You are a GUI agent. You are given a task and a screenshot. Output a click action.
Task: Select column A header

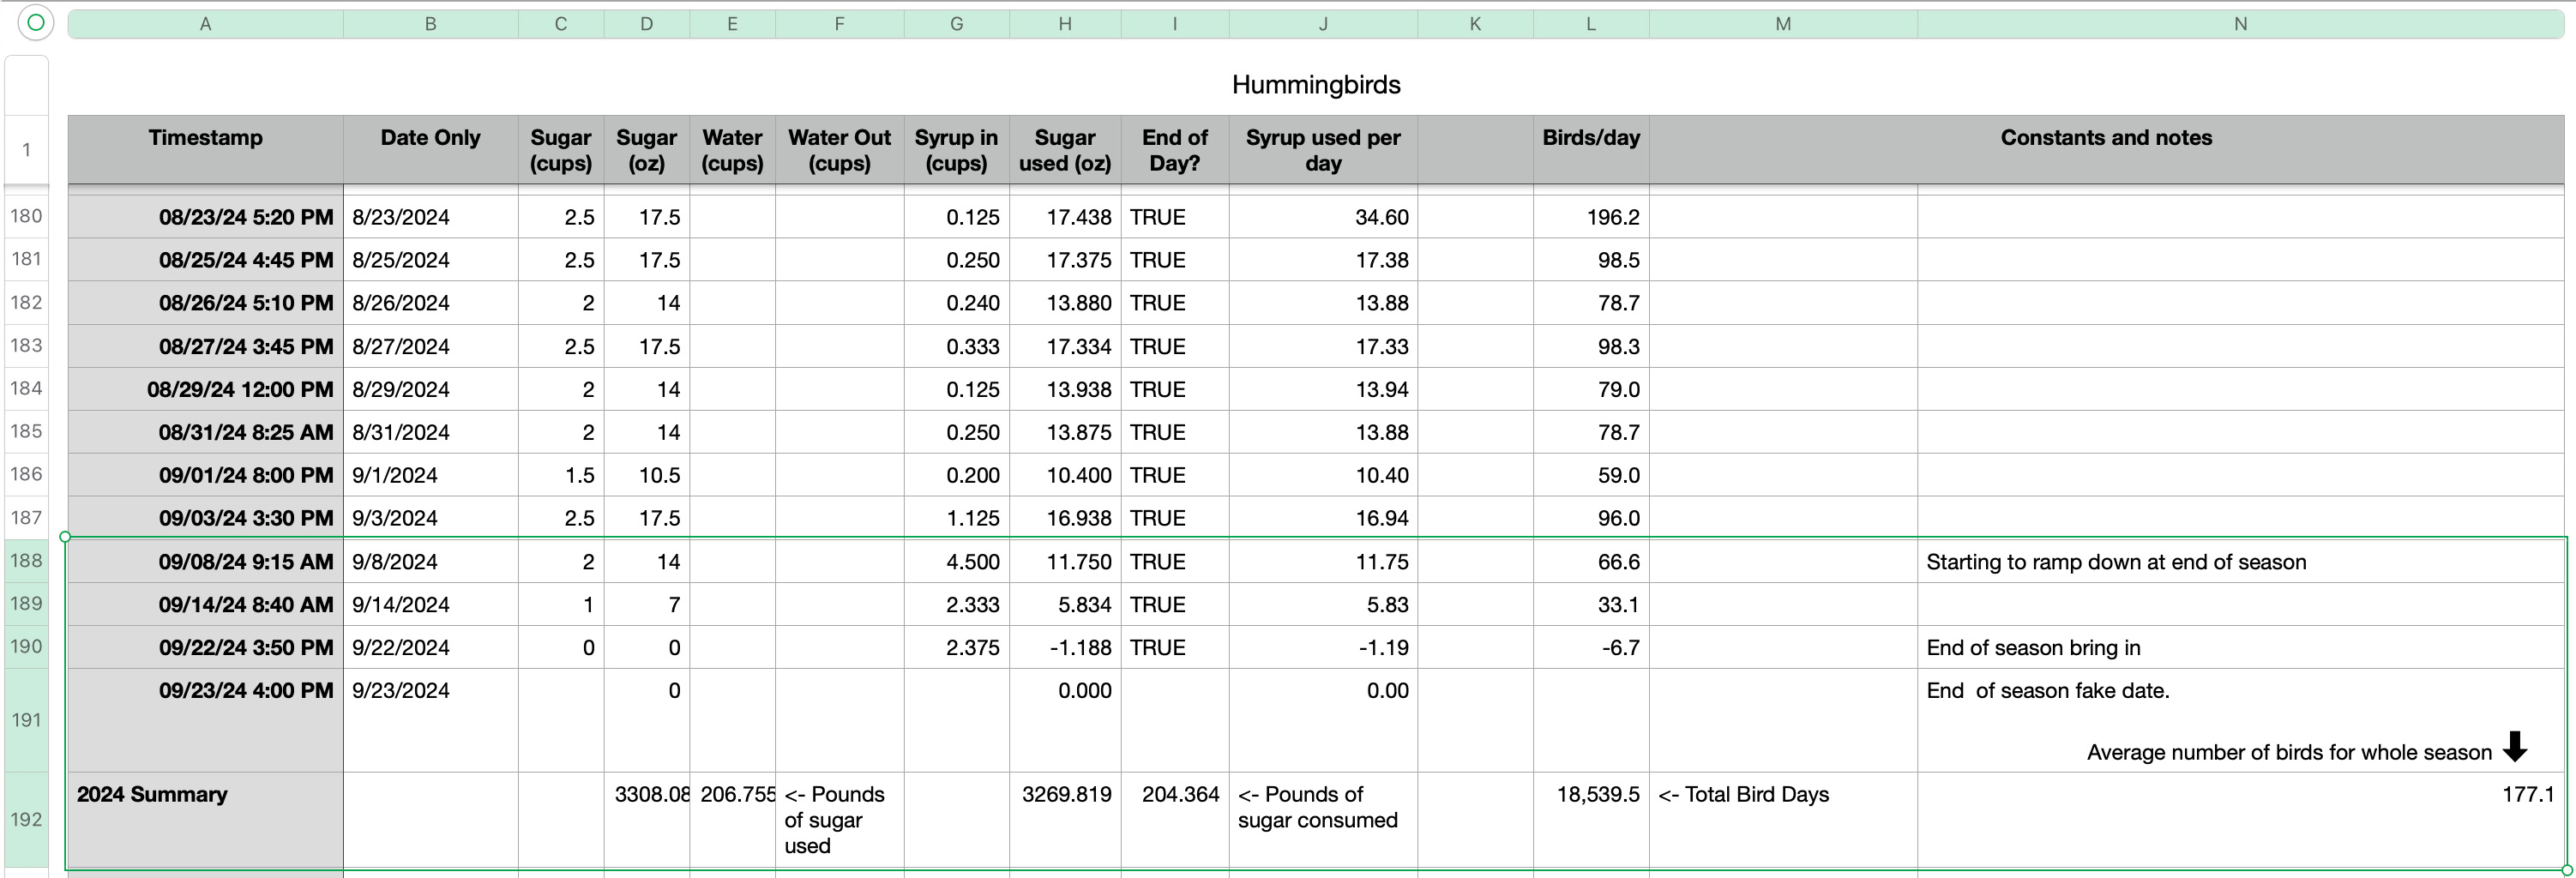[205, 24]
